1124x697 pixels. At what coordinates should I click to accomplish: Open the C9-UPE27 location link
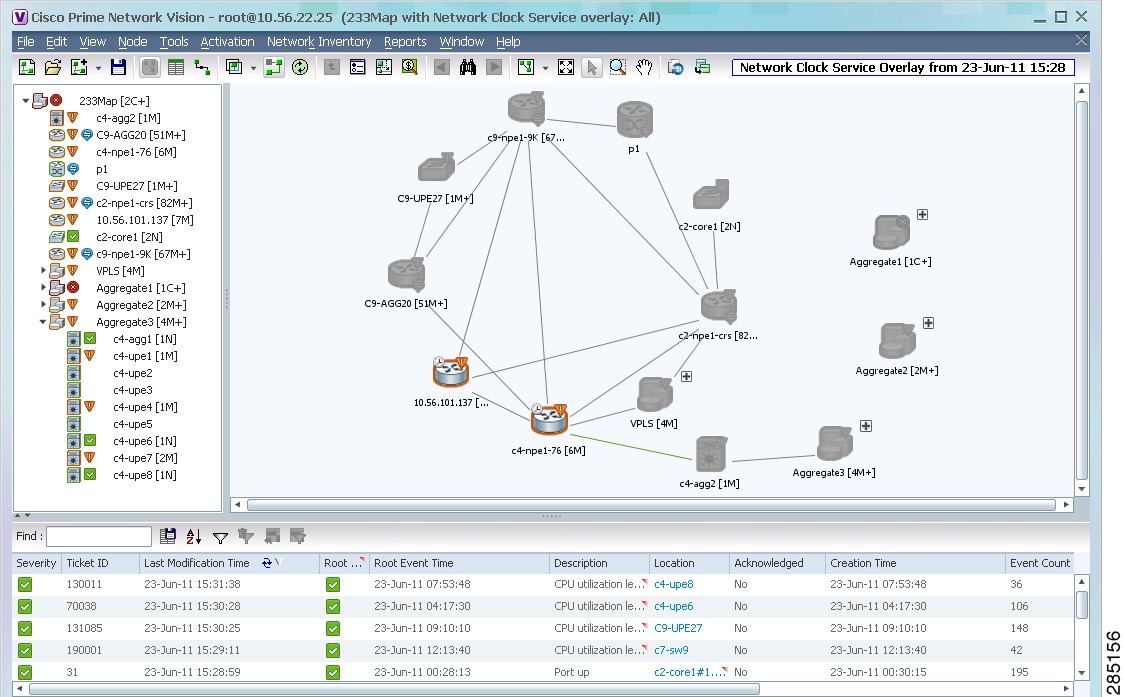point(678,628)
